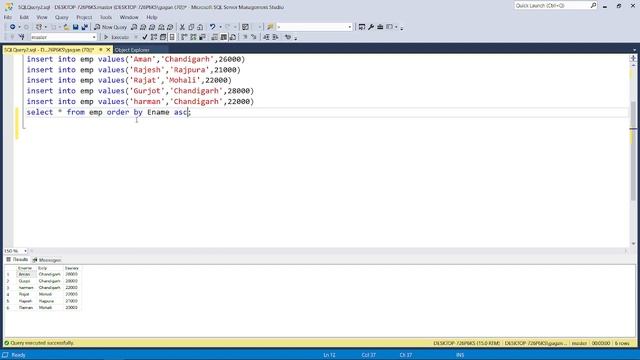The height and width of the screenshot is (360, 640).
Task: Click the Increase Indent icon
Action: (x=276, y=37)
